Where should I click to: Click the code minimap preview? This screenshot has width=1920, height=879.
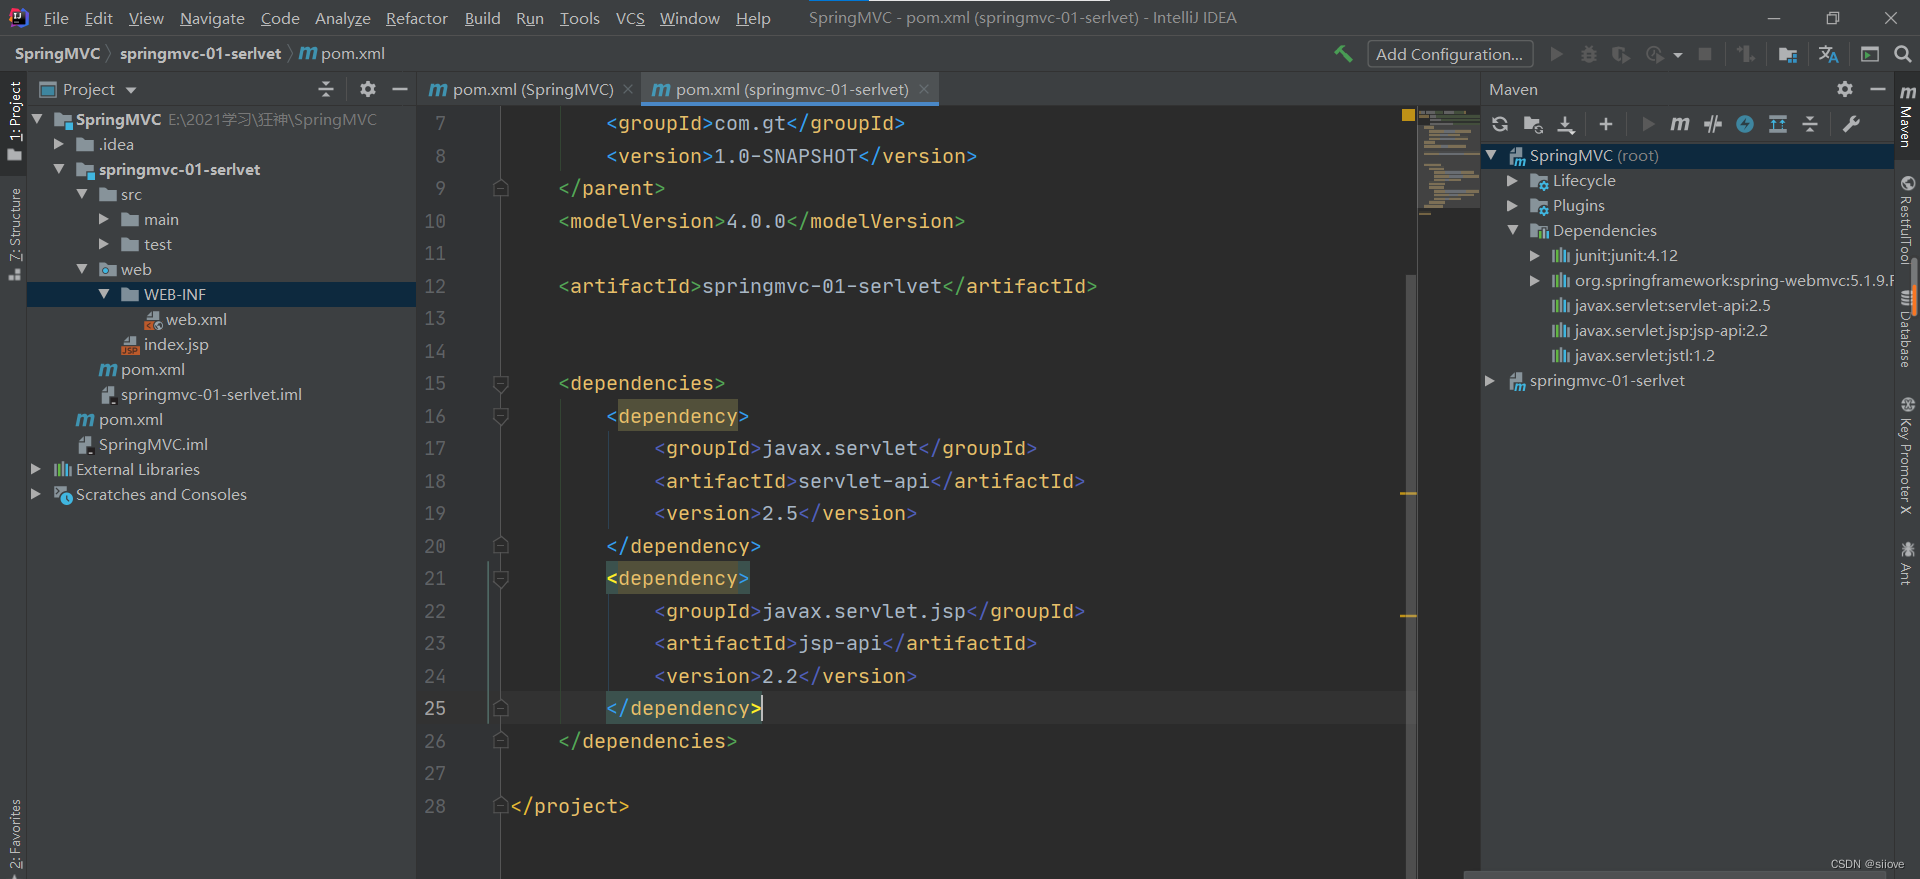tap(1448, 158)
